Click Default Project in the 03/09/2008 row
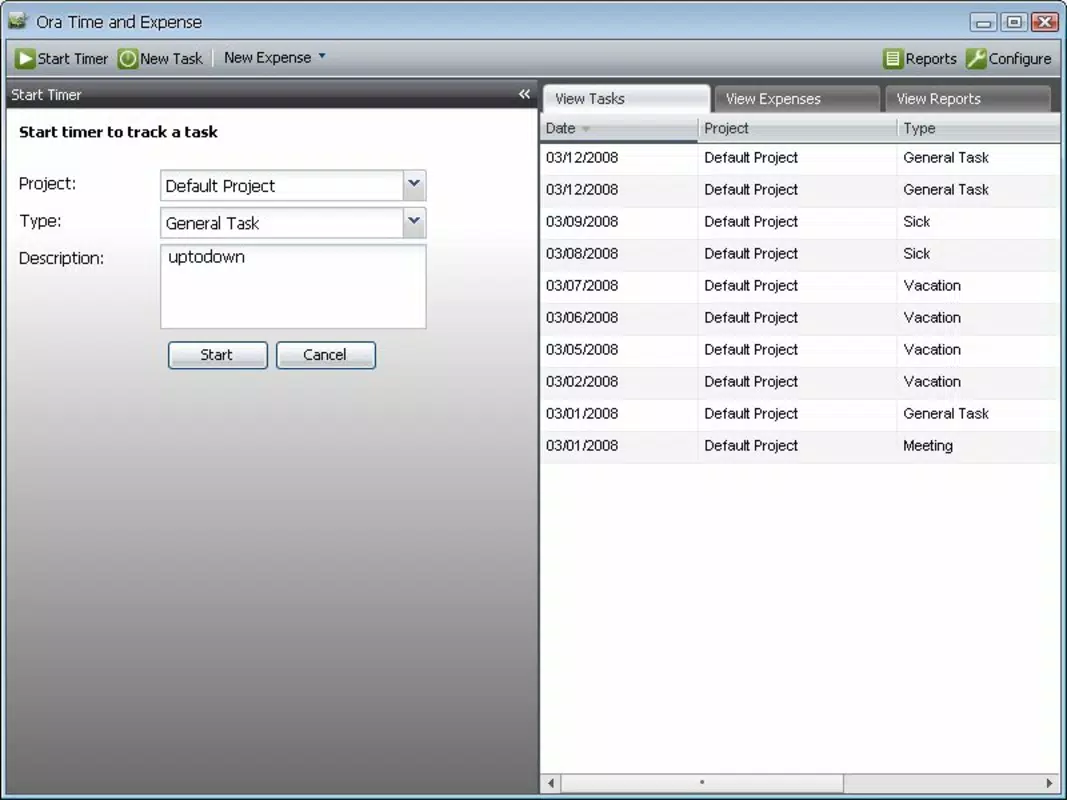Screen dimensions: 1067x800 (751, 222)
